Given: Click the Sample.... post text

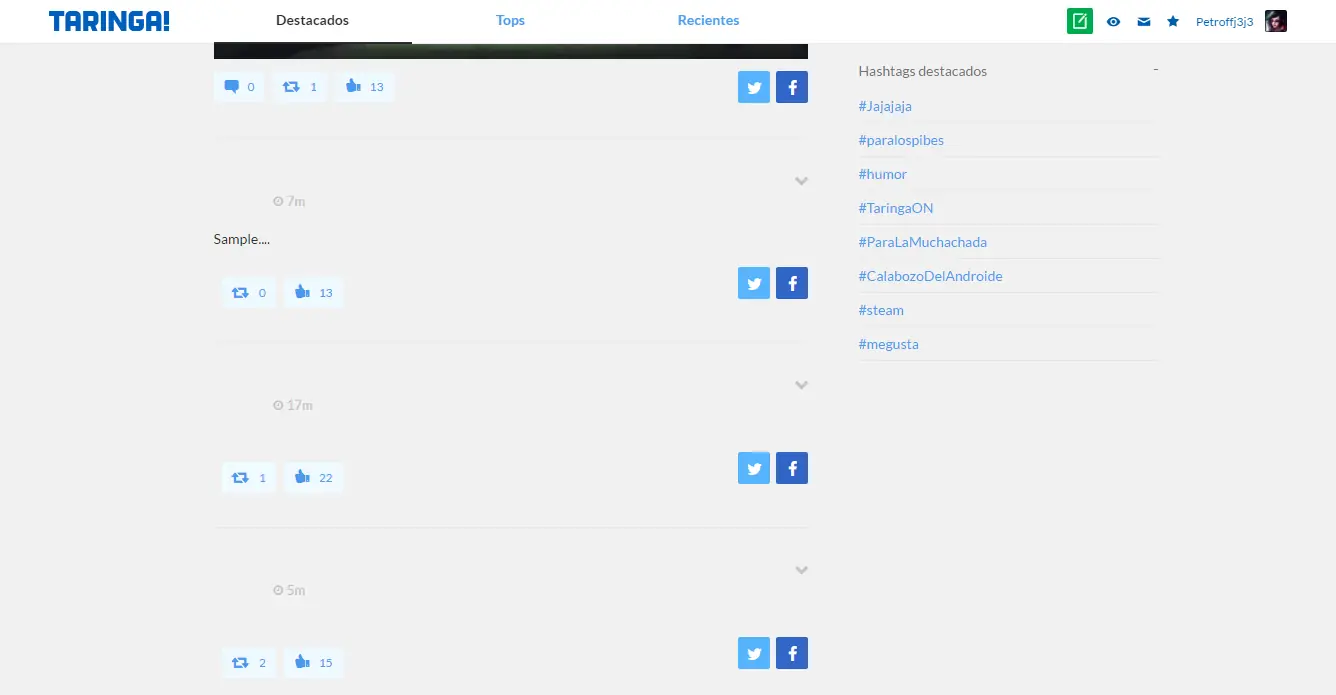Looking at the screenshot, I should (x=242, y=239).
